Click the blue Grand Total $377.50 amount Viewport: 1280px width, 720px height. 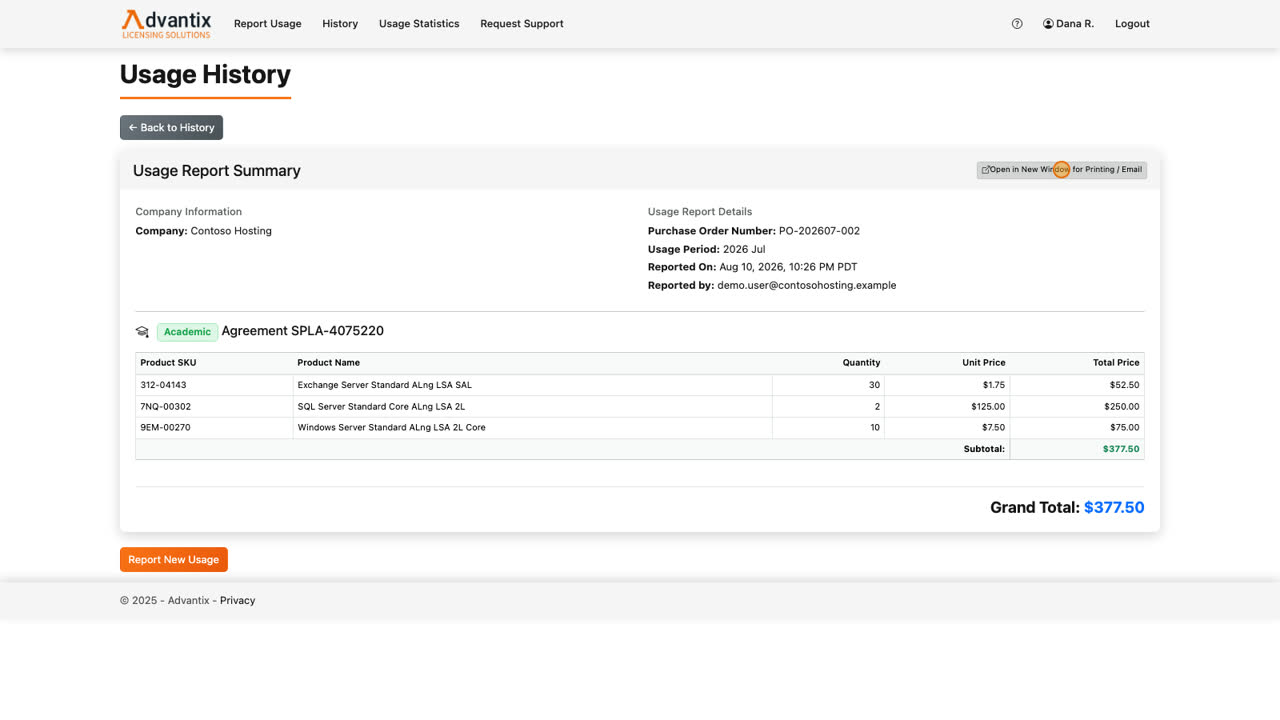click(x=1114, y=508)
